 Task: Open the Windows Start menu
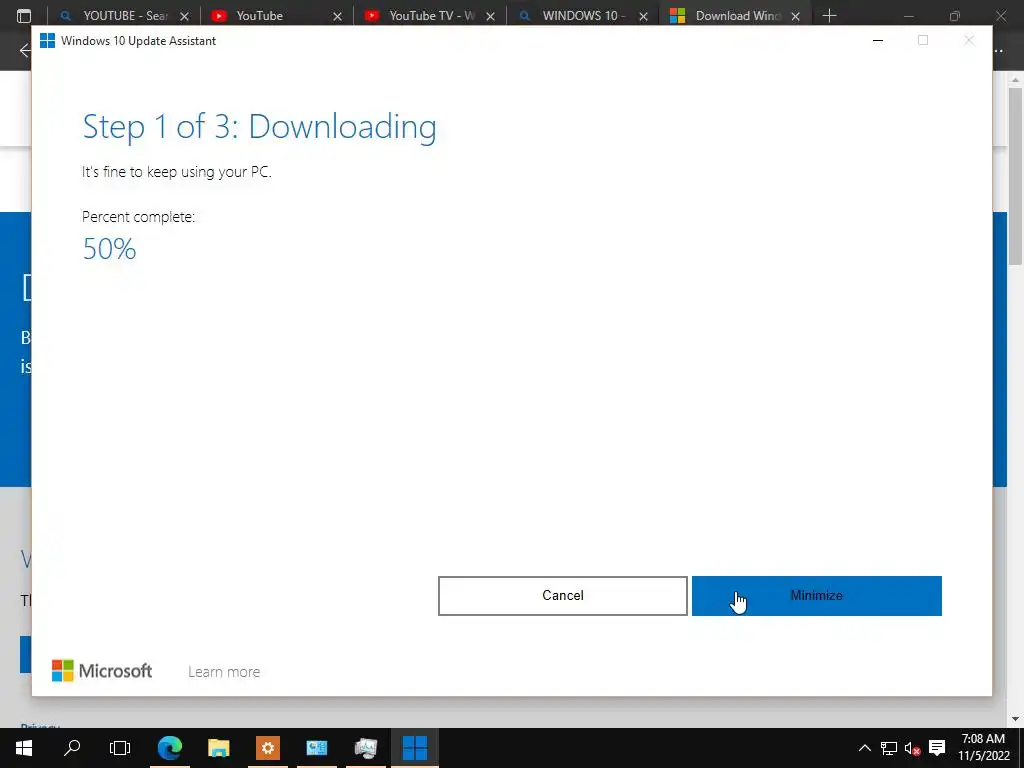24,748
